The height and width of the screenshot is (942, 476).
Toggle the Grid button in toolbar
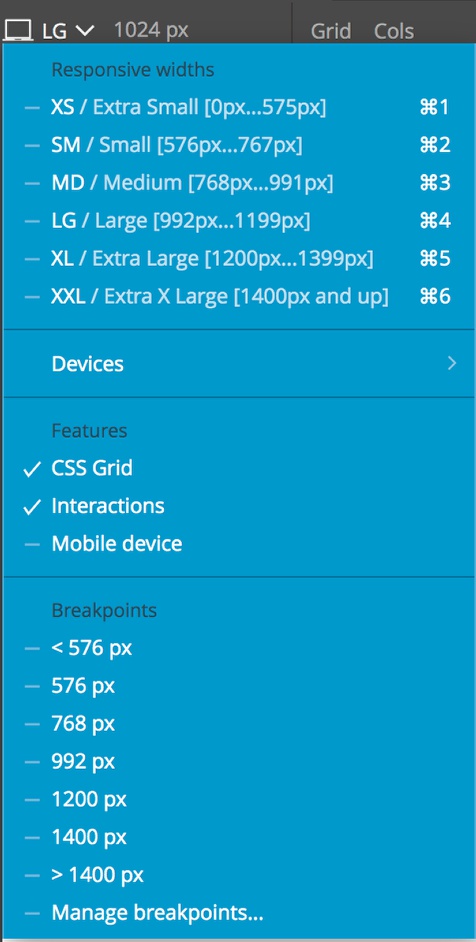coord(331,31)
